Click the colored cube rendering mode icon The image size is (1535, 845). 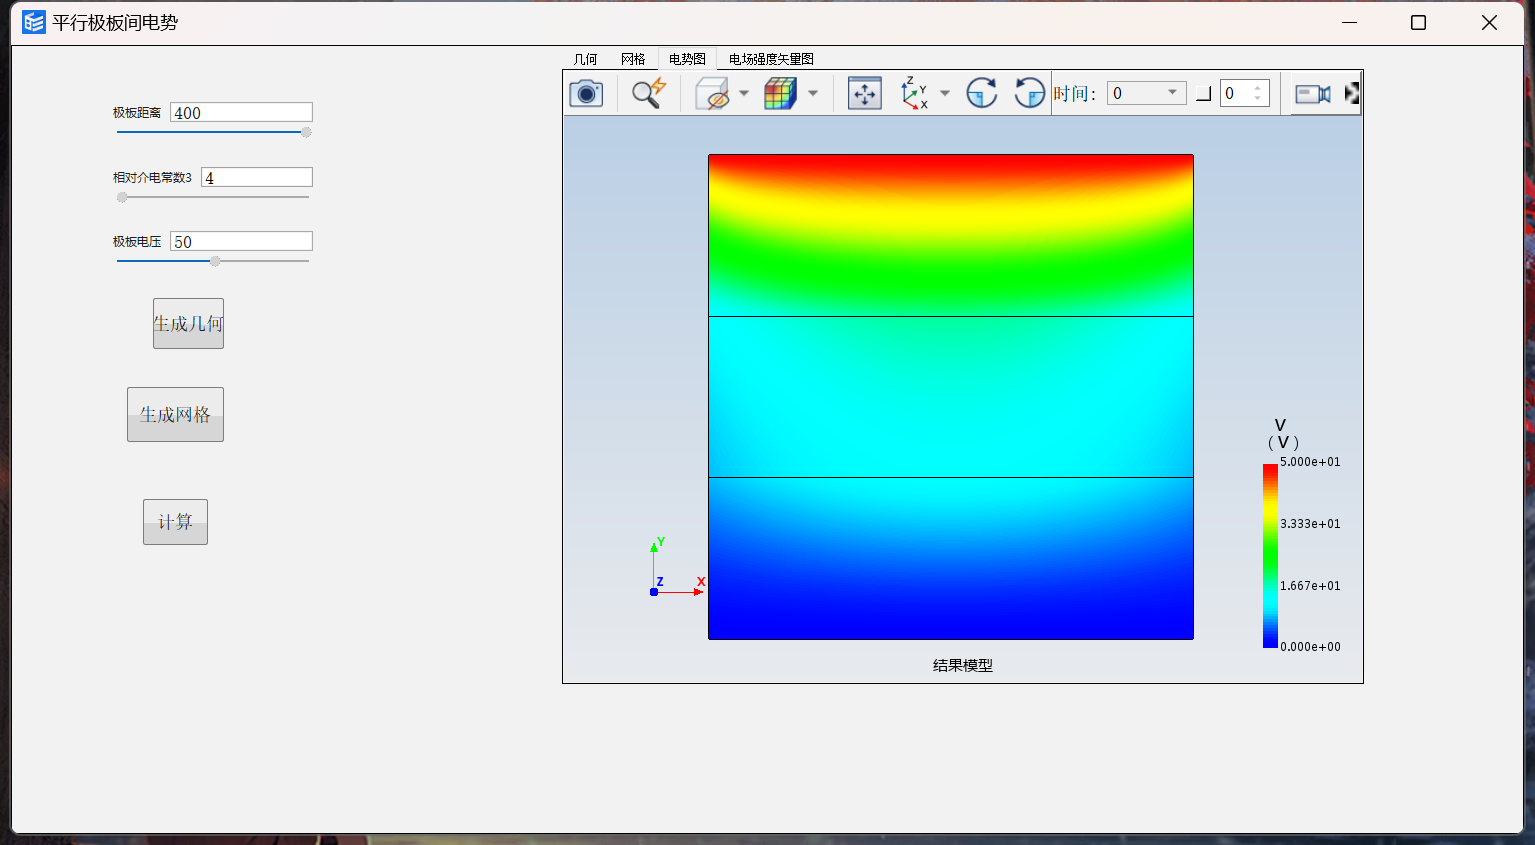pyautogui.click(x=780, y=94)
